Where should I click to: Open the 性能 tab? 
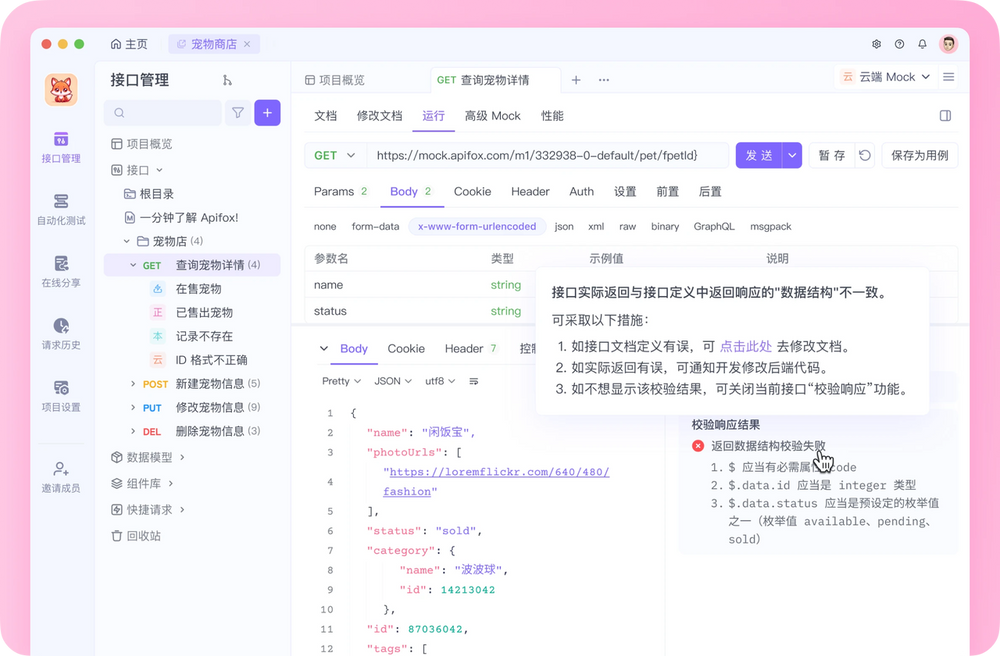click(553, 116)
